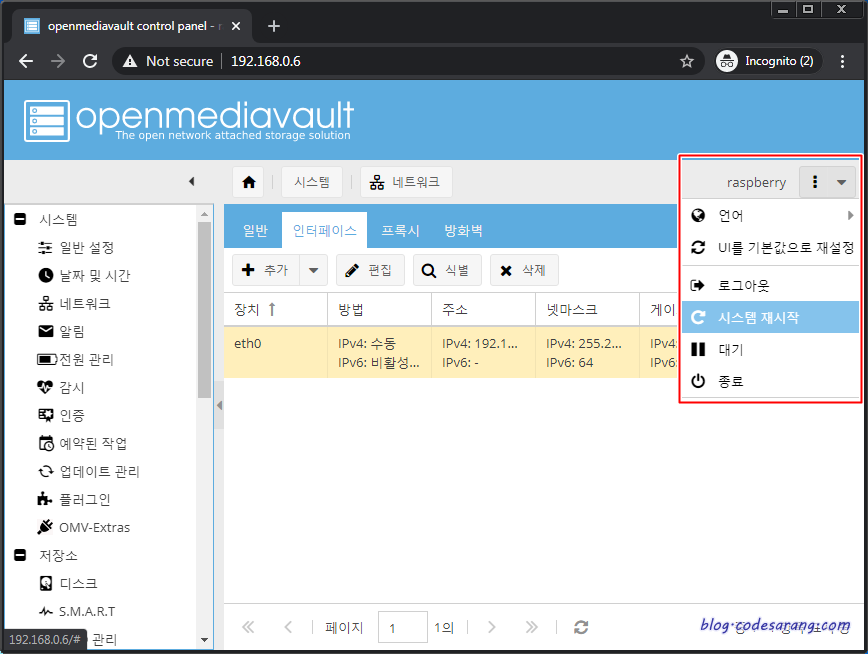Screen dimensions: 868x654
Task: Go to previous page of grid
Action: (x=288, y=627)
